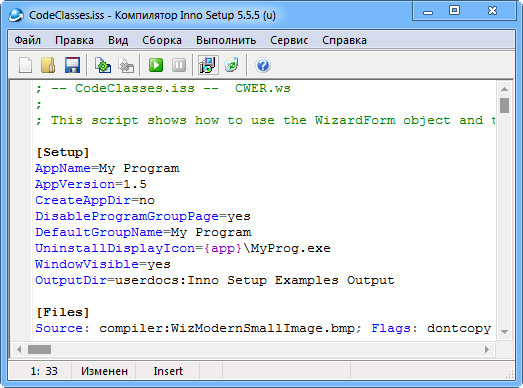Click the Изменен status bar field
Viewport: 523px width, 388px height.
point(104,371)
